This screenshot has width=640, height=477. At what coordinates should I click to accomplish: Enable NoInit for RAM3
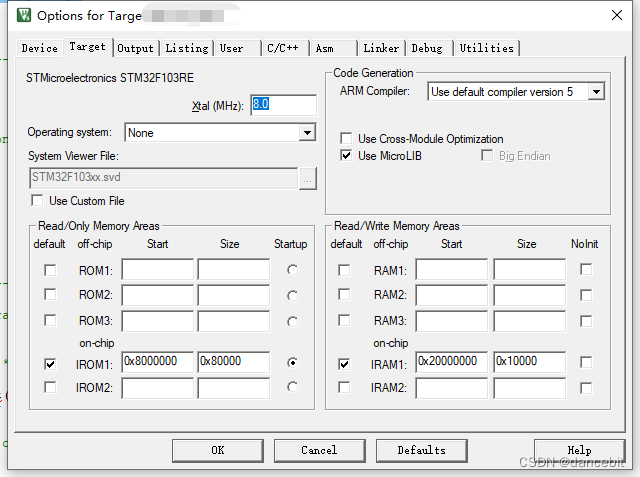point(586,321)
